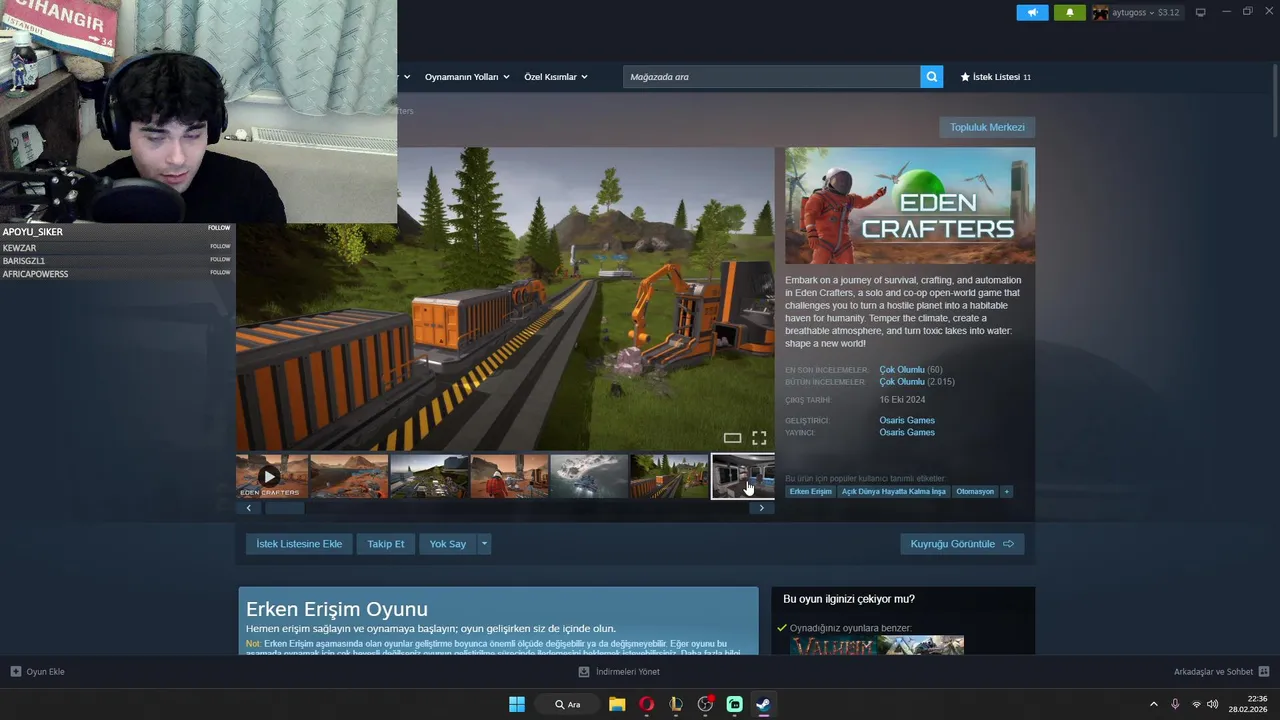1280x720 pixels.
Task: Open İndirmeleri Yönet downloads
Action: pos(620,672)
